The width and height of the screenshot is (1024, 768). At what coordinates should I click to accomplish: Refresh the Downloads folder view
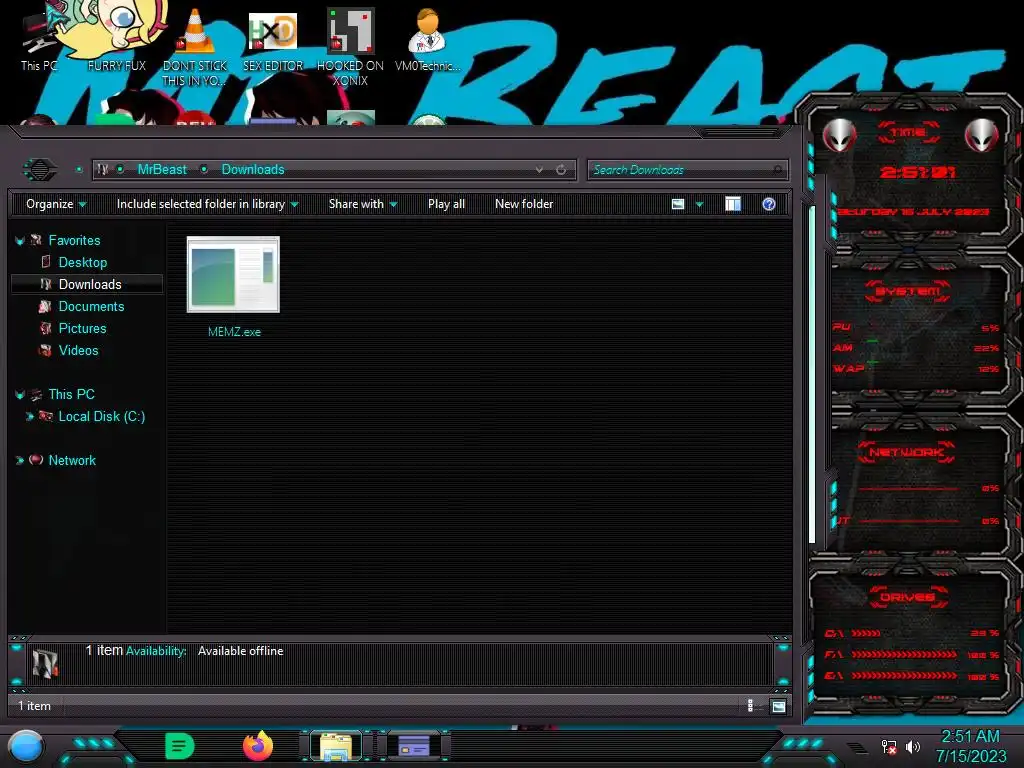click(x=561, y=170)
